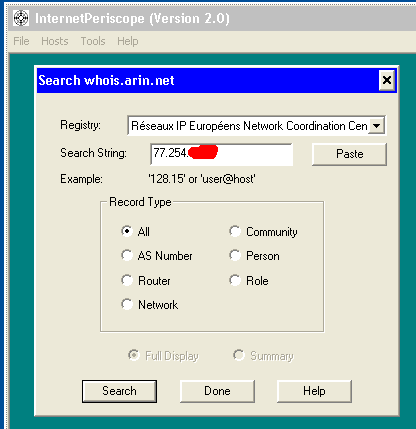416x429 pixels.
Task: Open the Tools menu
Action: click(93, 41)
